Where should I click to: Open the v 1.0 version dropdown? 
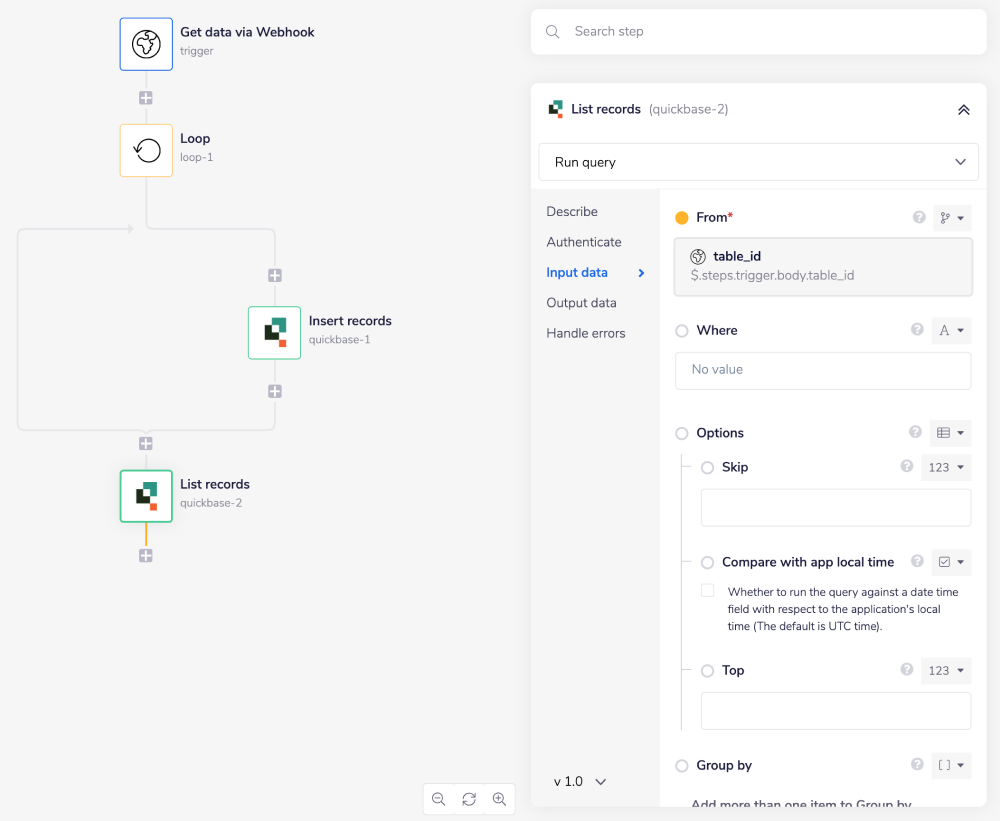(581, 781)
